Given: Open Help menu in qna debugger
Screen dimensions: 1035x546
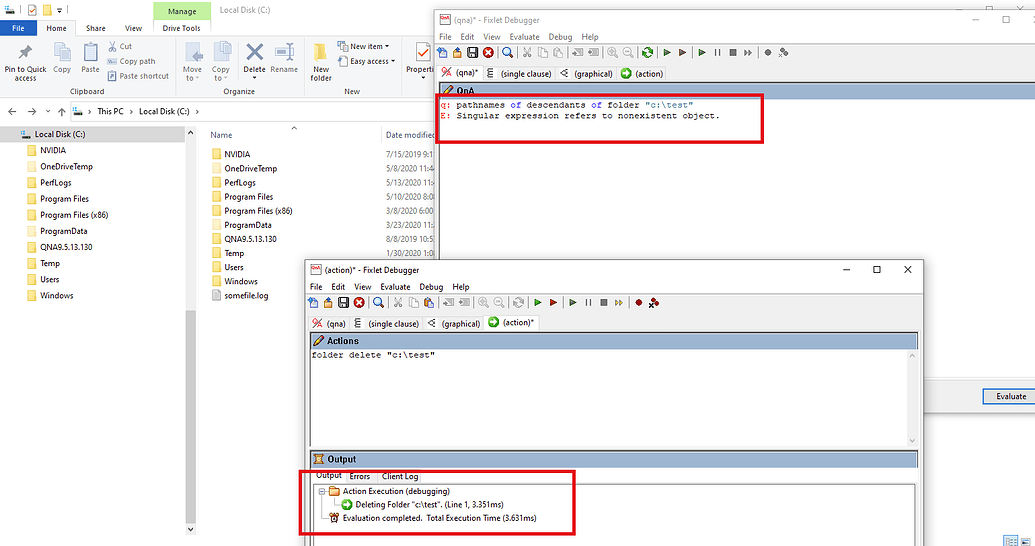Looking at the screenshot, I should pyautogui.click(x=590, y=37).
